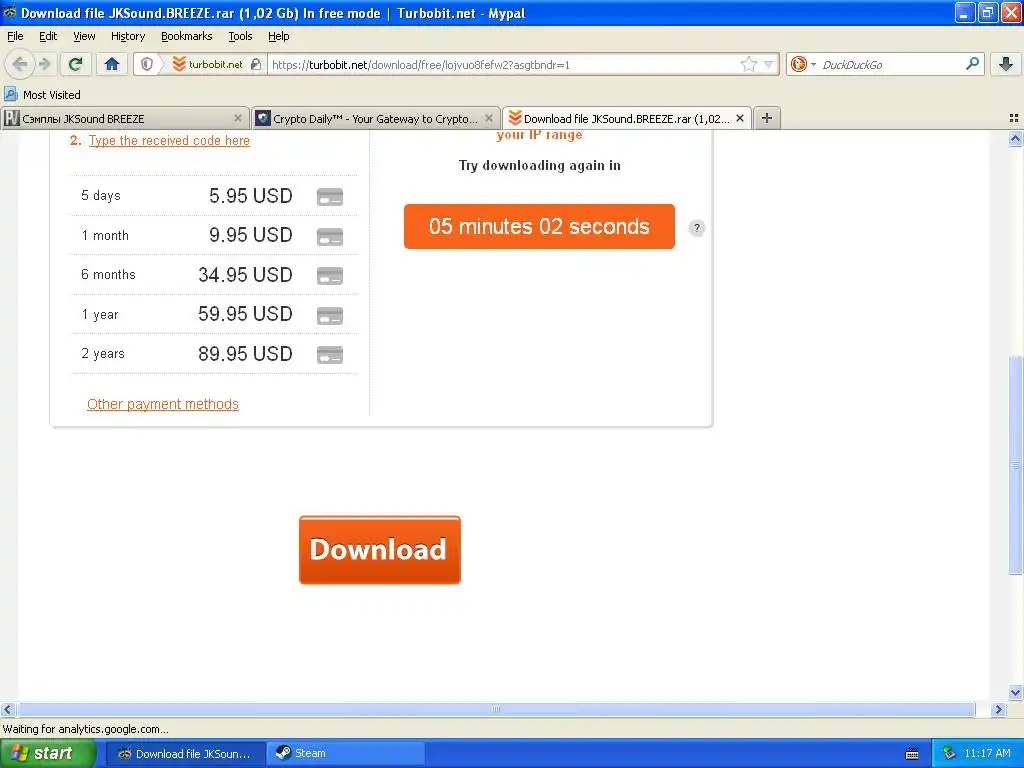Click the DuckDuckGo search field

point(891,64)
